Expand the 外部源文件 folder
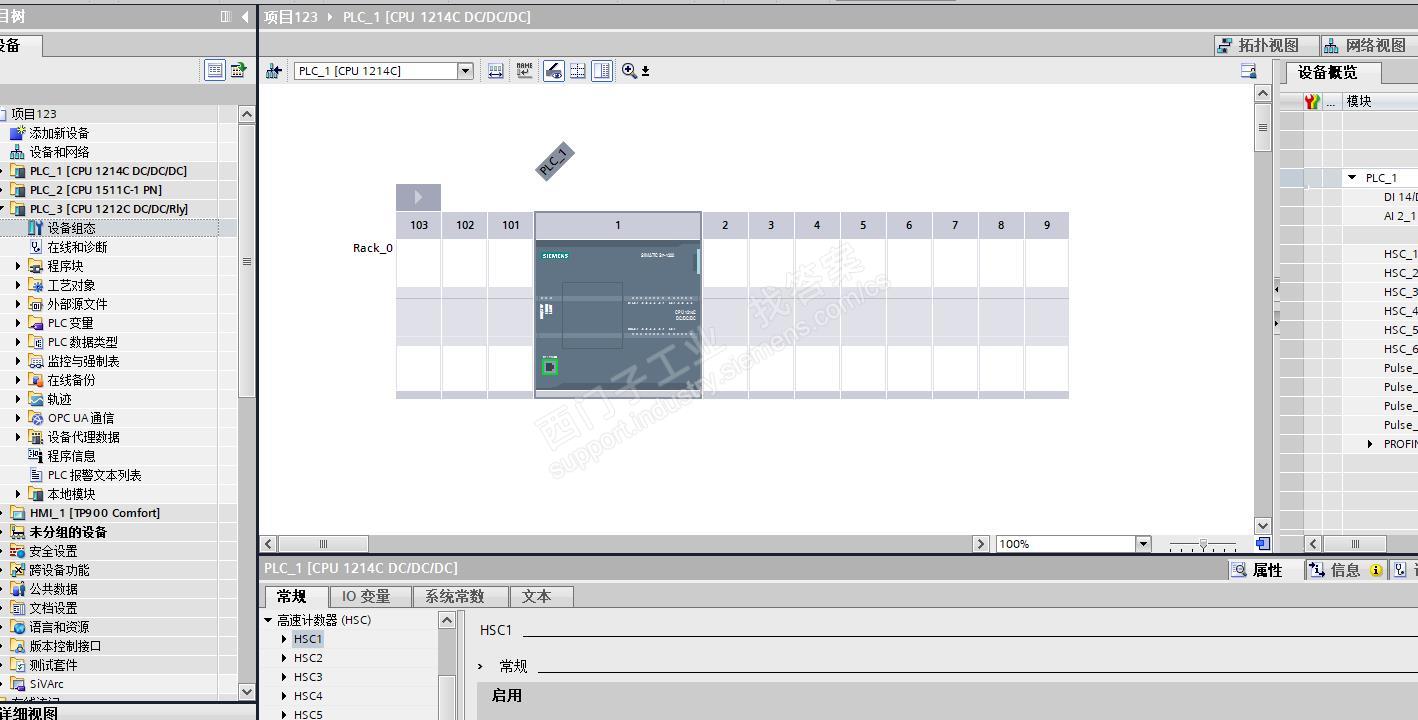 coord(18,304)
